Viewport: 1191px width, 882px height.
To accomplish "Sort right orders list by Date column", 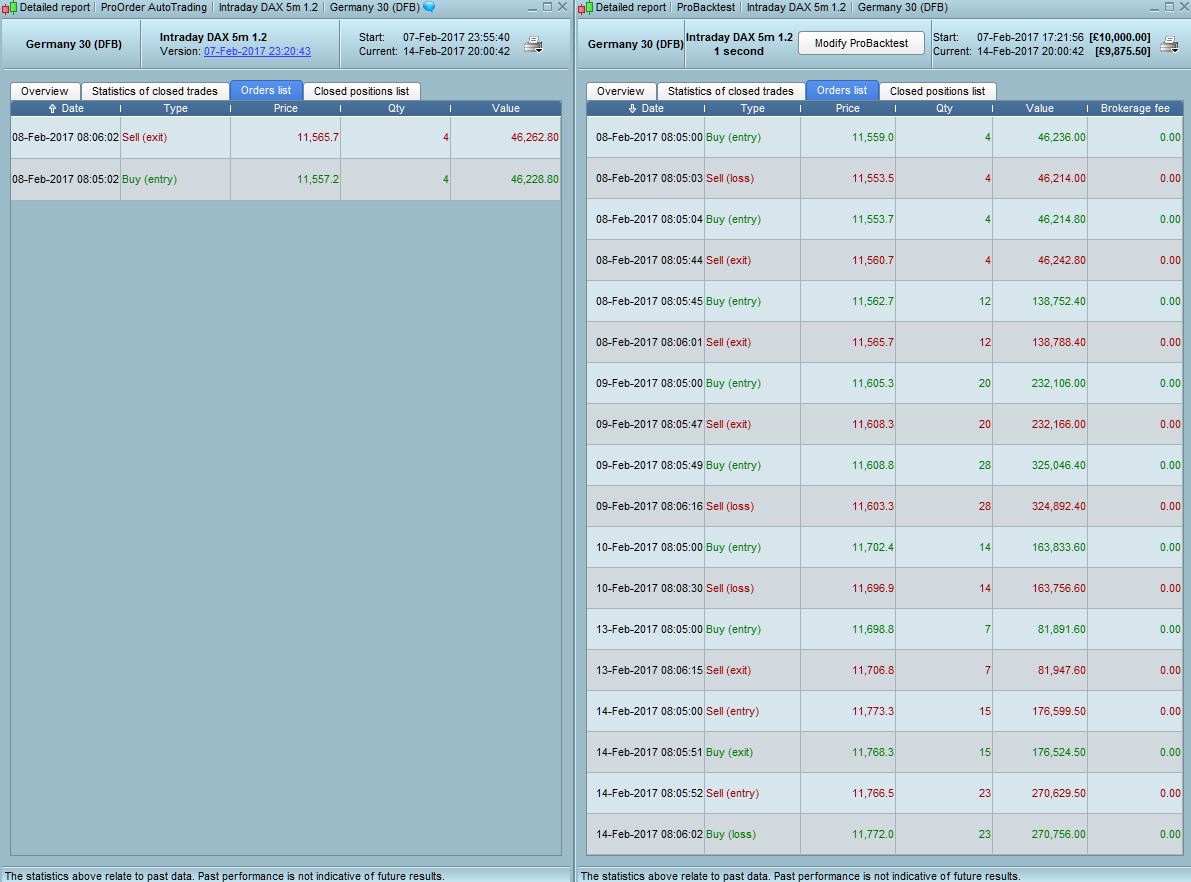I will click(646, 109).
